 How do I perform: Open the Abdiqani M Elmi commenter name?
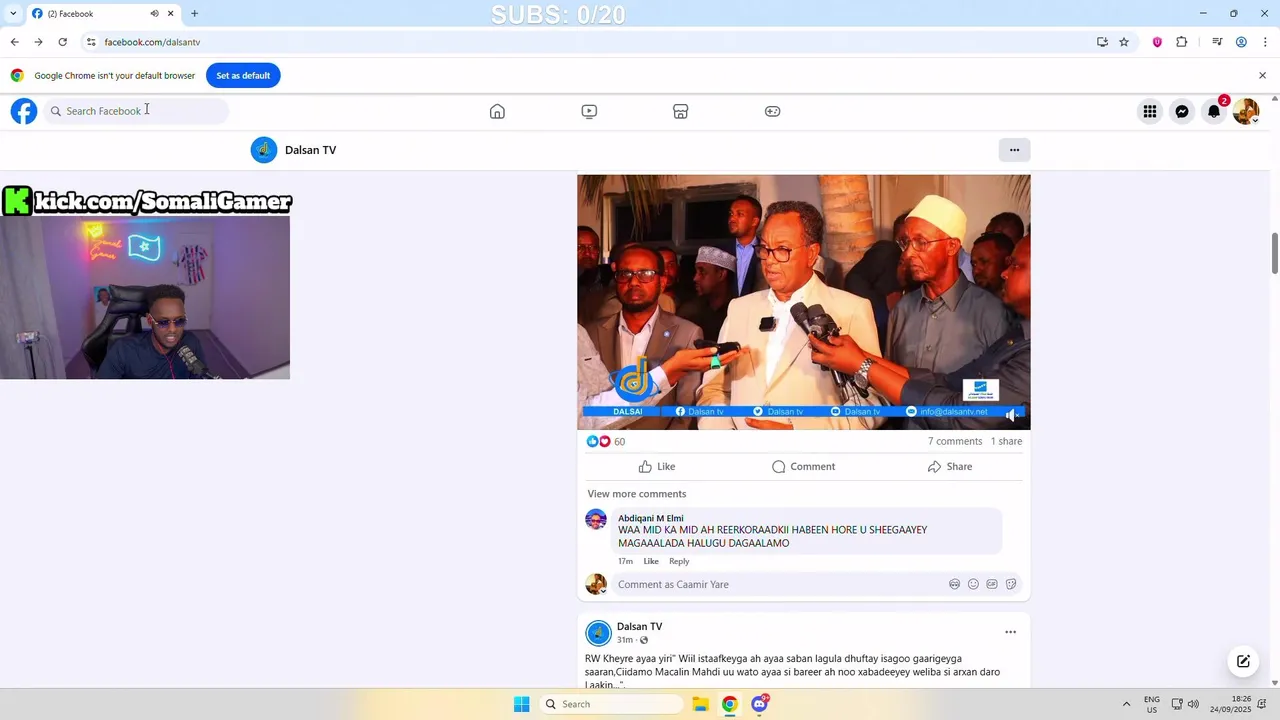pyautogui.click(x=650, y=518)
